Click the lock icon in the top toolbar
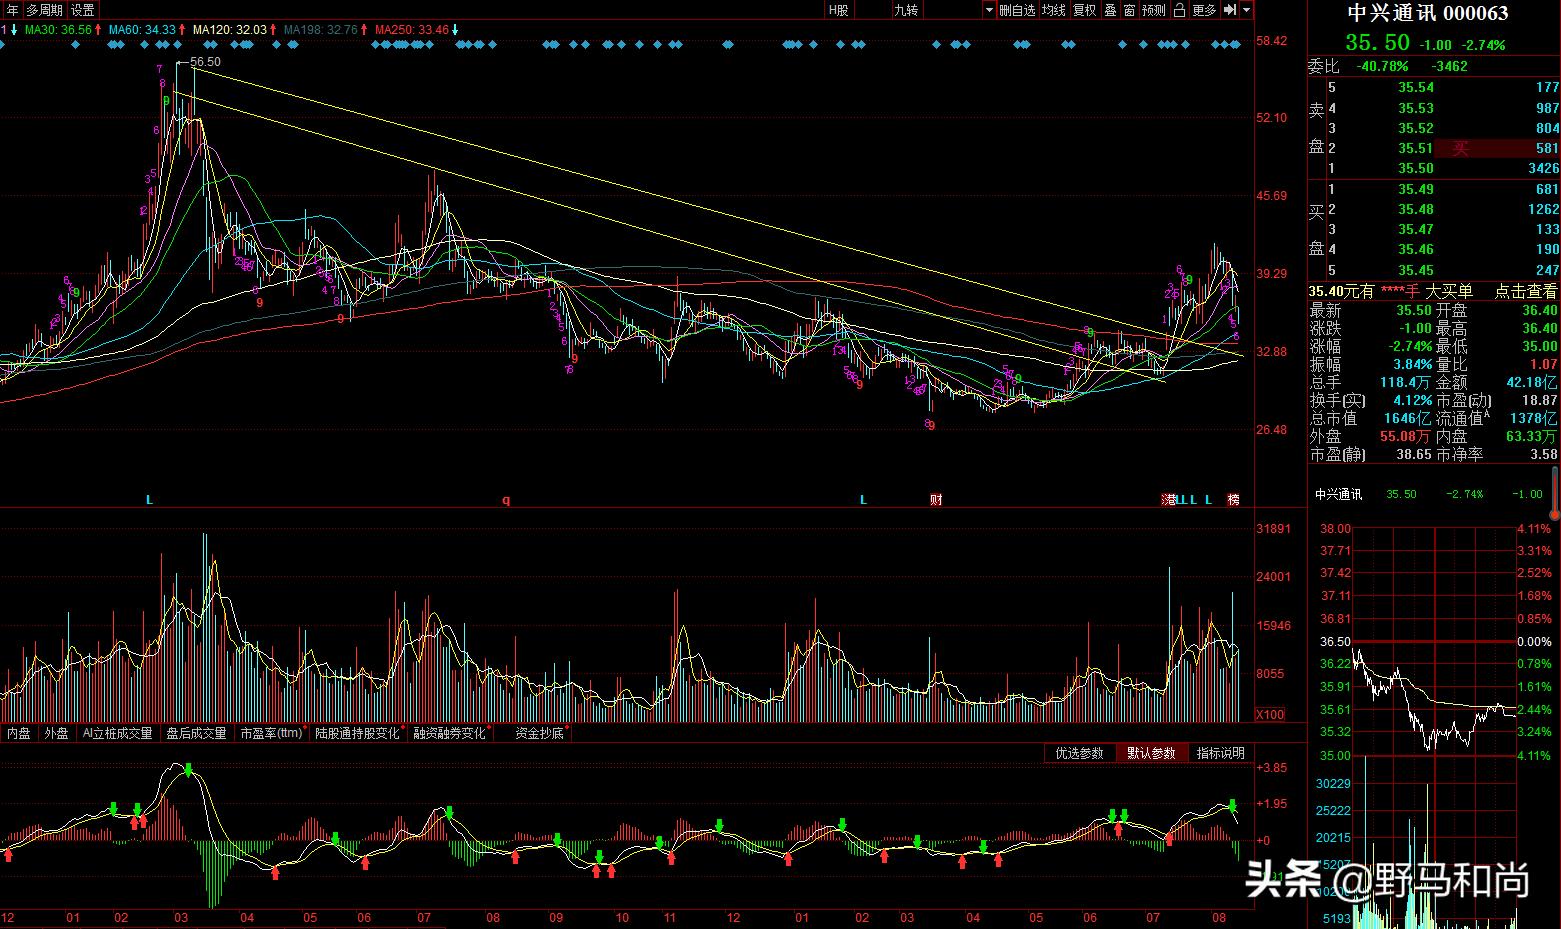This screenshot has width=1561, height=929. pyautogui.click(x=1179, y=10)
